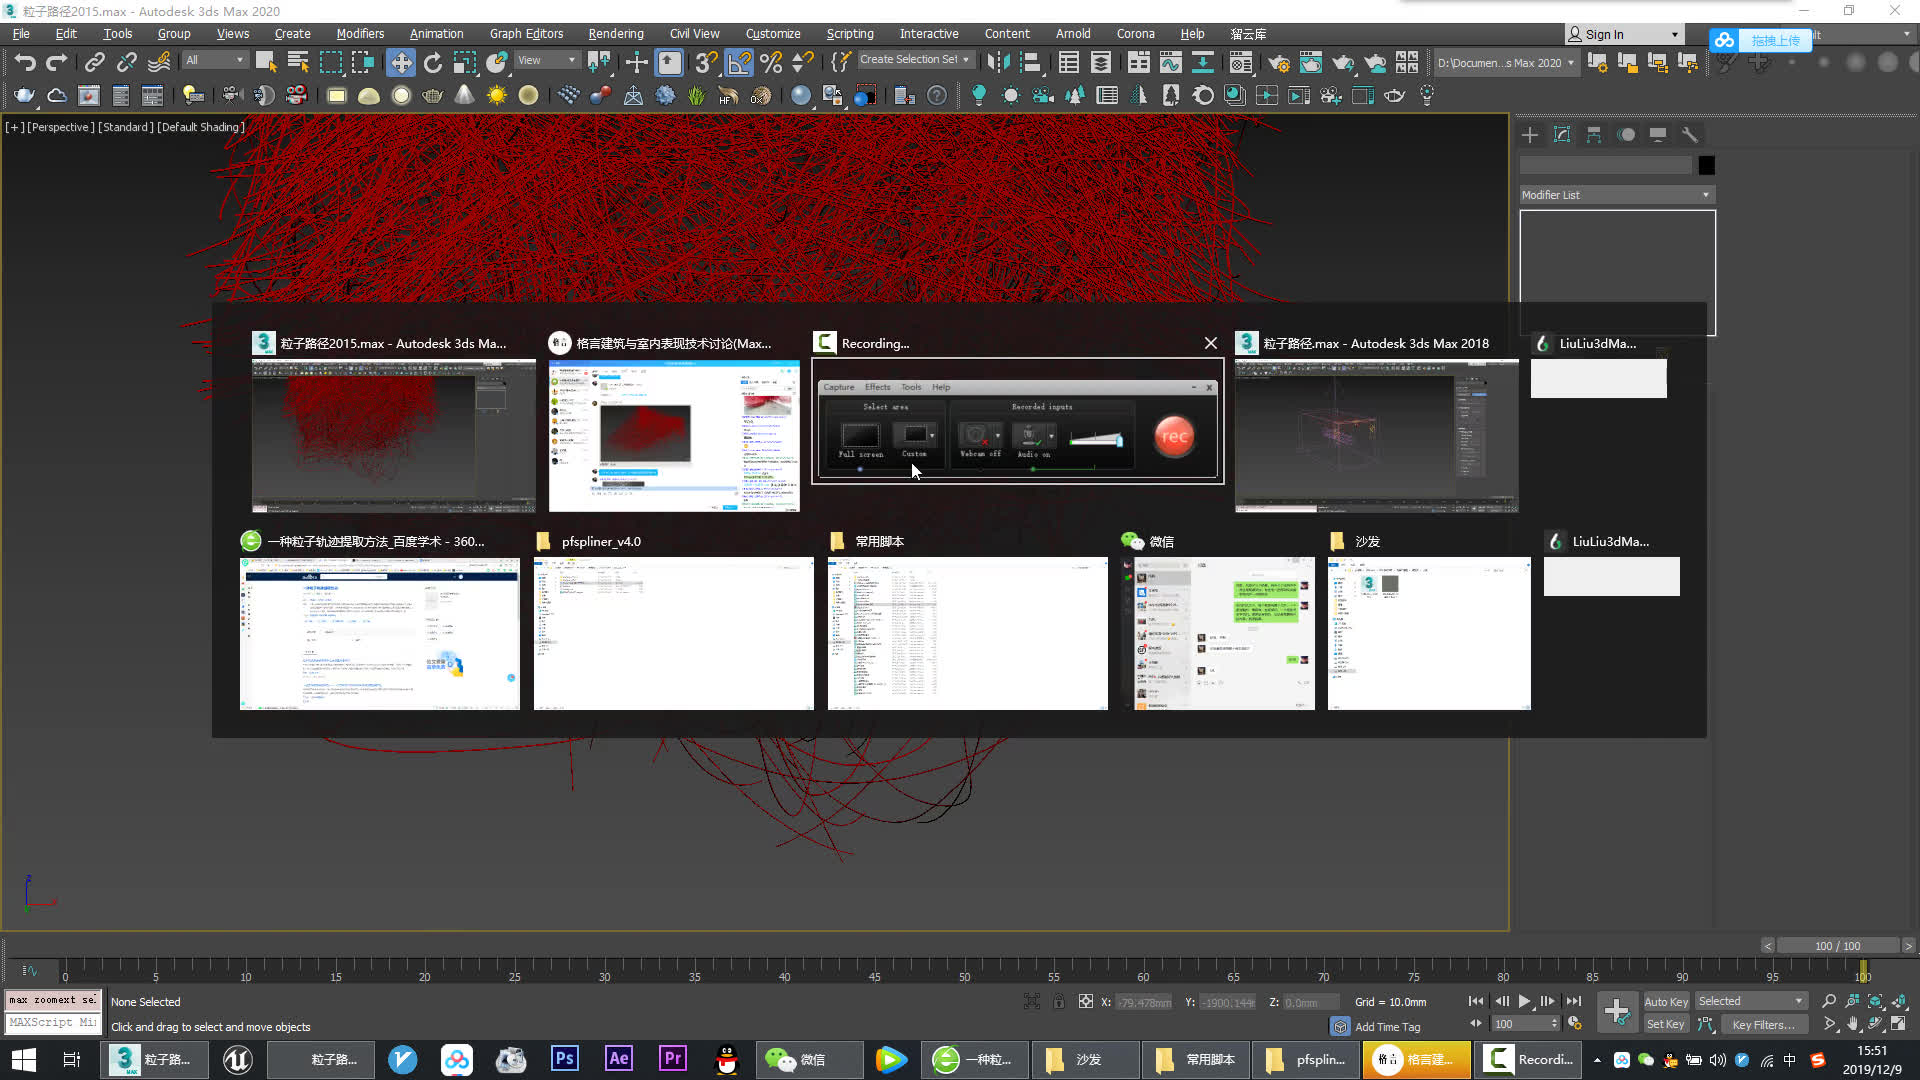Screen dimensions: 1920x1080
Task: Click the Key Filters... button
Action: 1763,1024
